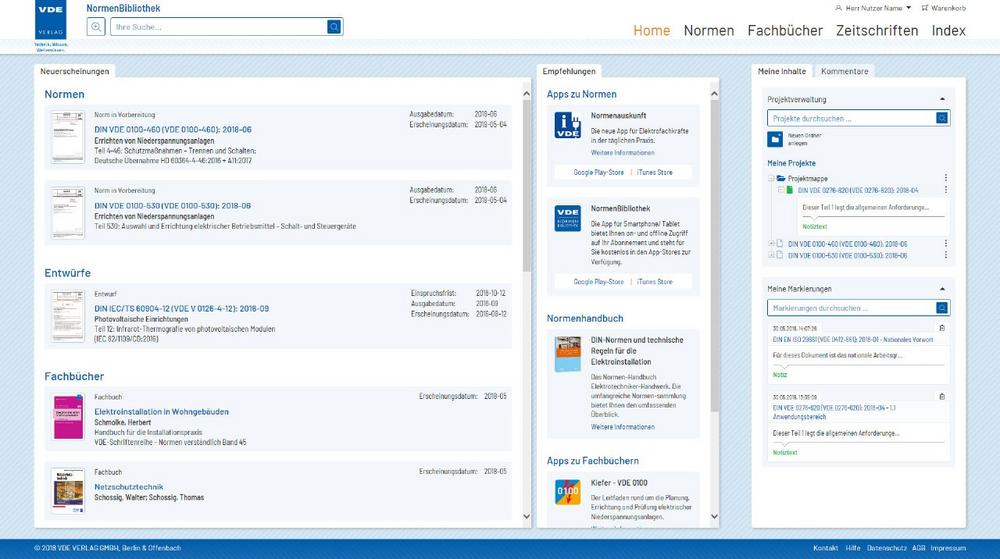1000x559 pixels.
Task: Open Zeitschriften in the main navigation
Action: click(876, 30)
